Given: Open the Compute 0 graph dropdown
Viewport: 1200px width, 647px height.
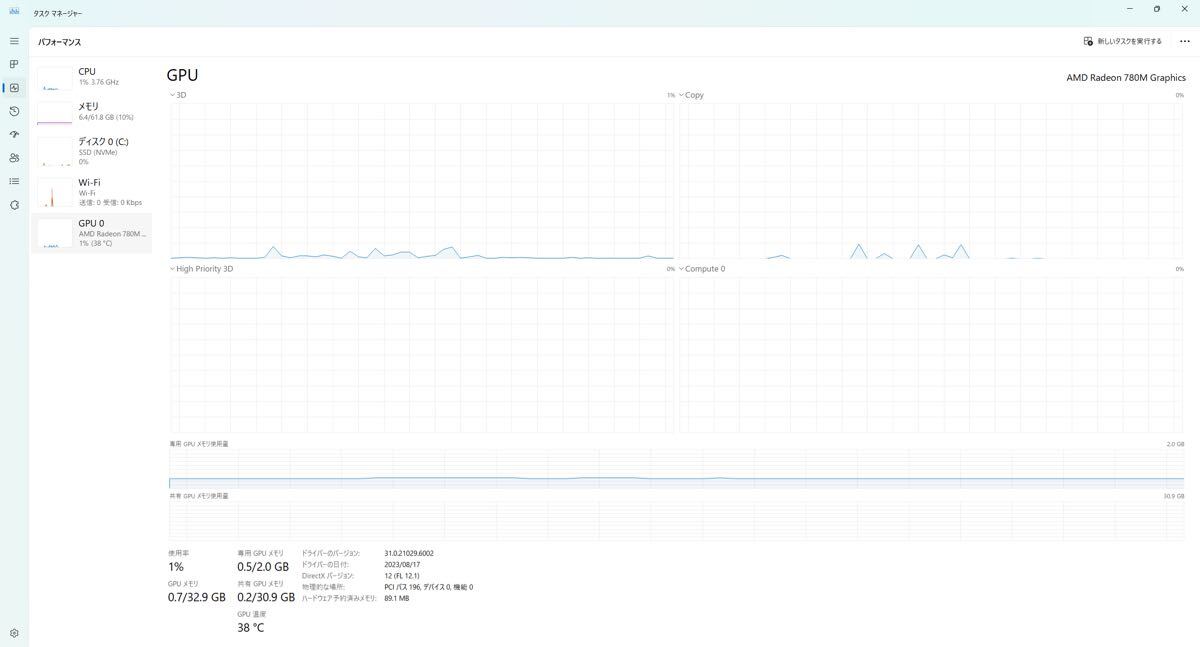Looking at the screenshot, I should coord(702,269).
